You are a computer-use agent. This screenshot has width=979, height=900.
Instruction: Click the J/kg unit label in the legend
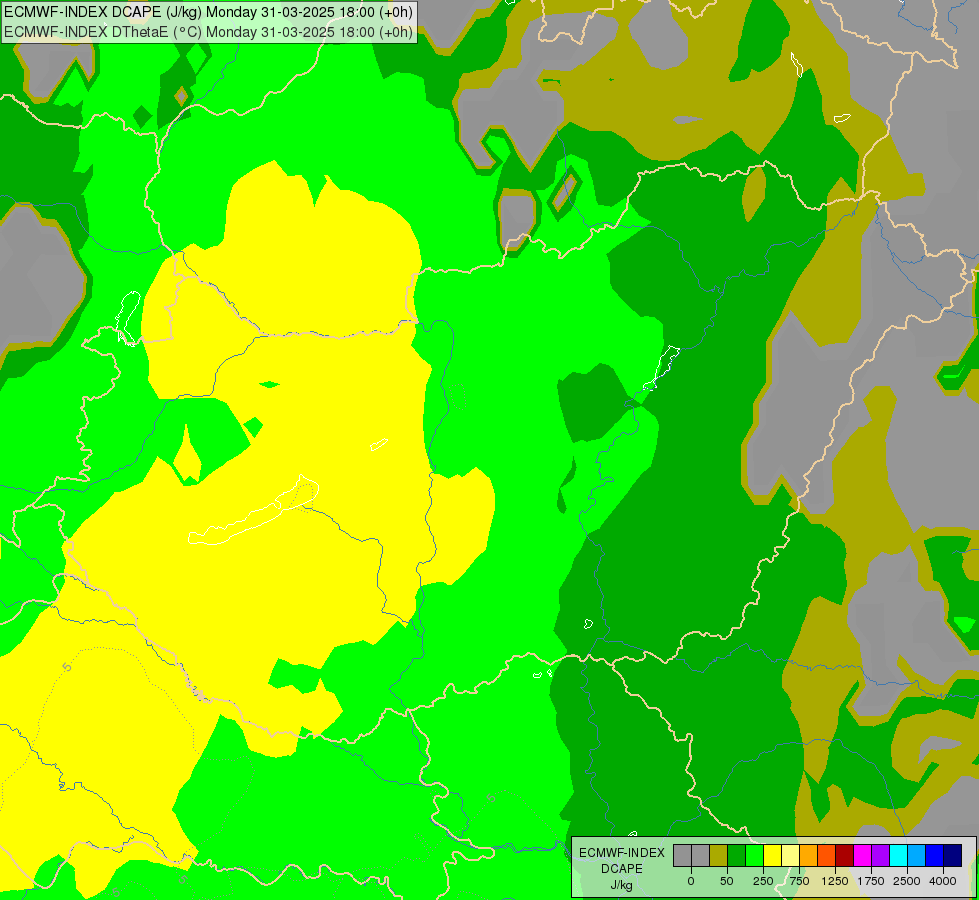click(x=622, y=885)
